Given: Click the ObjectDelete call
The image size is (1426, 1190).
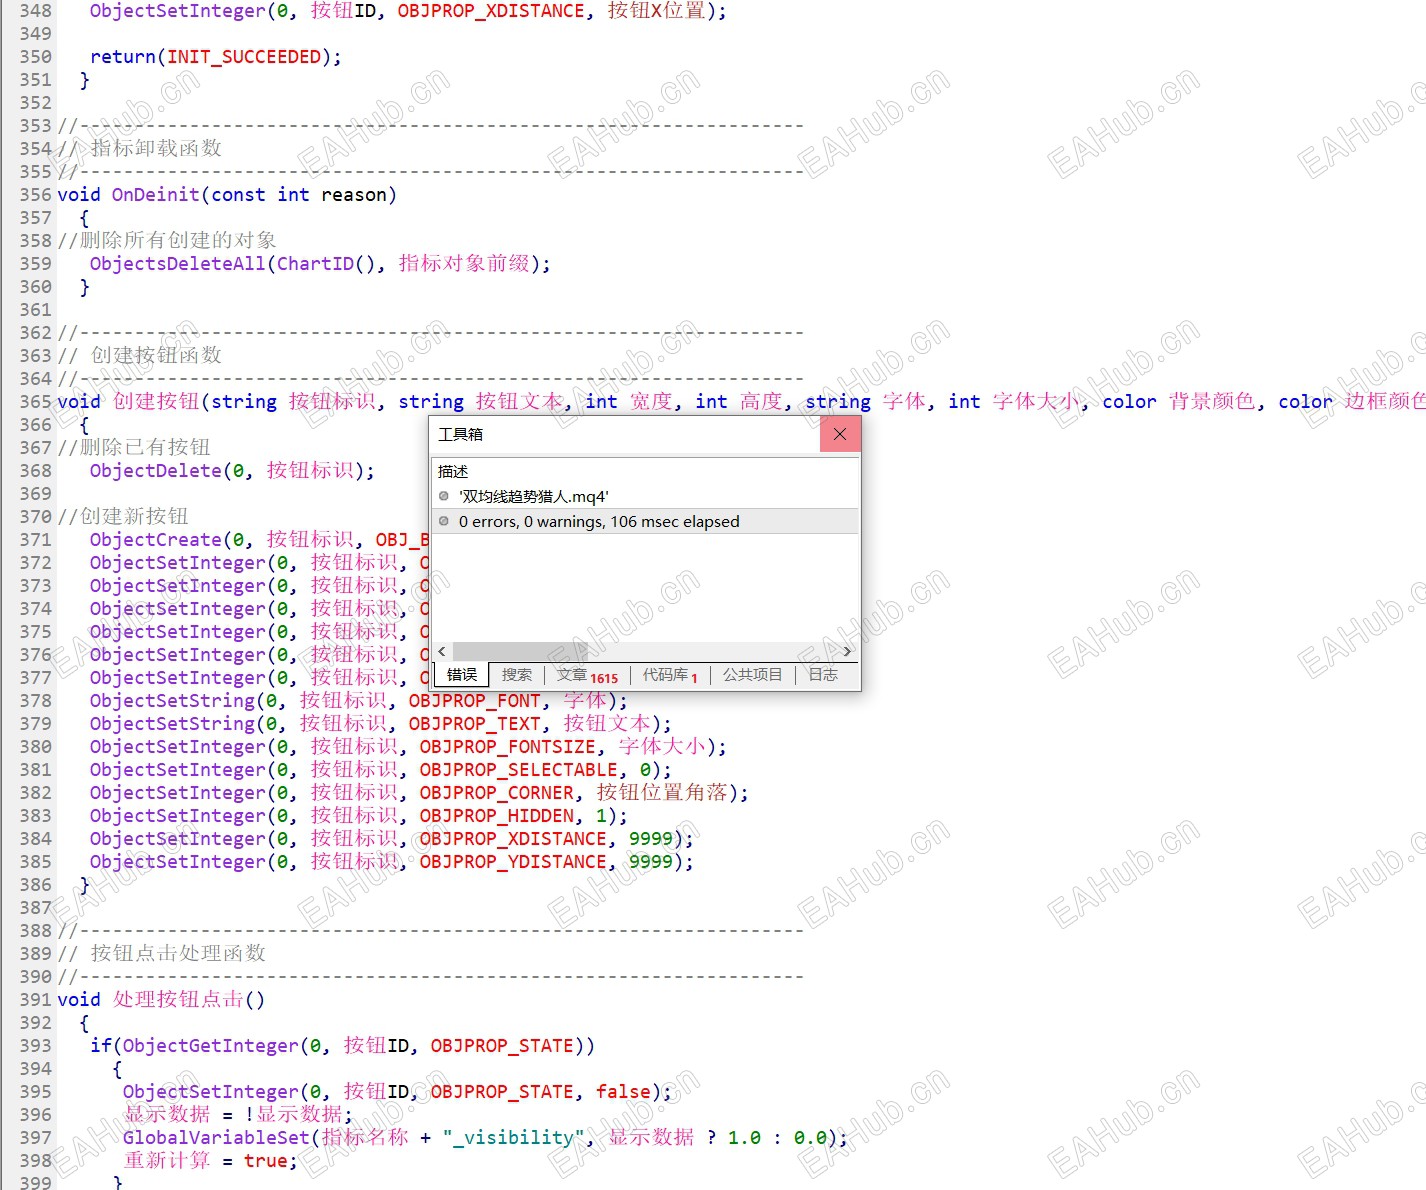Looking at the screenshot, I should point(156,471).
